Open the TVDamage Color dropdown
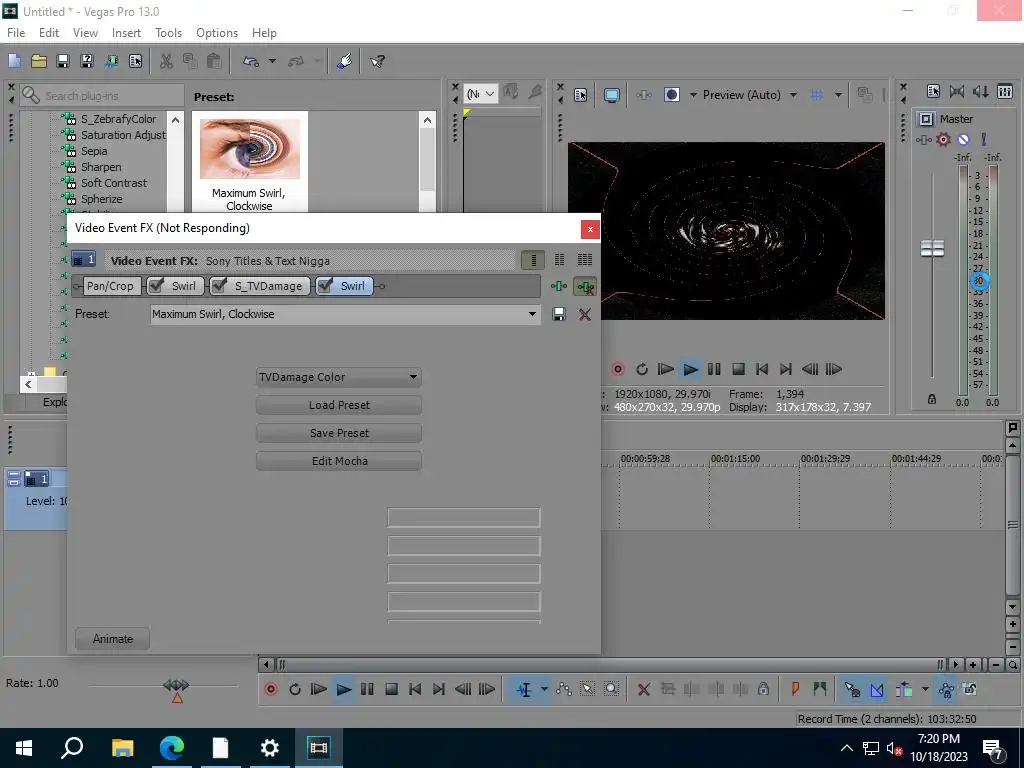1024x768 pixels. (x=339, y=377)
